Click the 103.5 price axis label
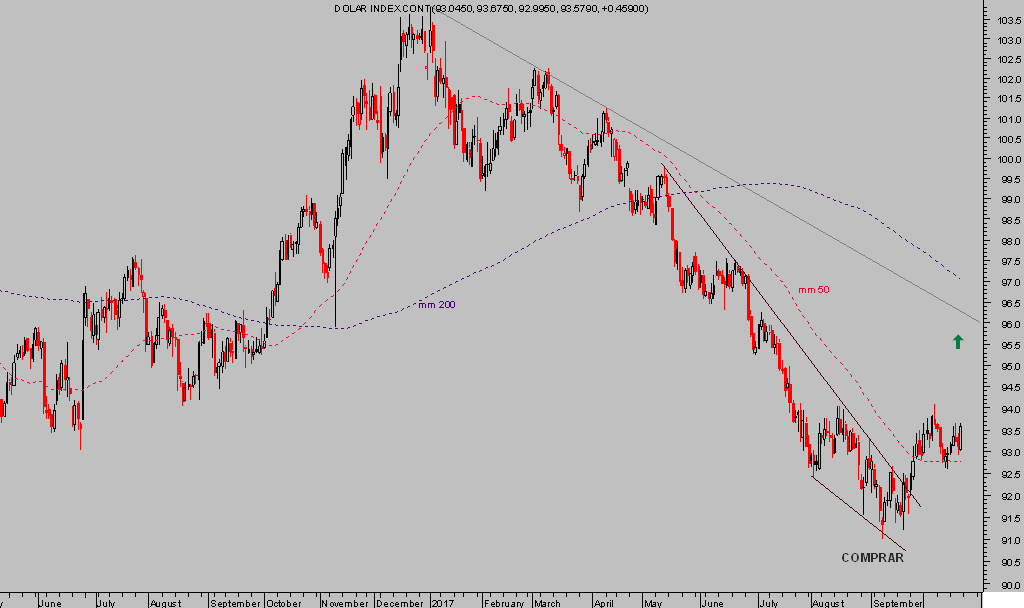The width and height of the screenshot is (1024, 608). [1008, 20]
